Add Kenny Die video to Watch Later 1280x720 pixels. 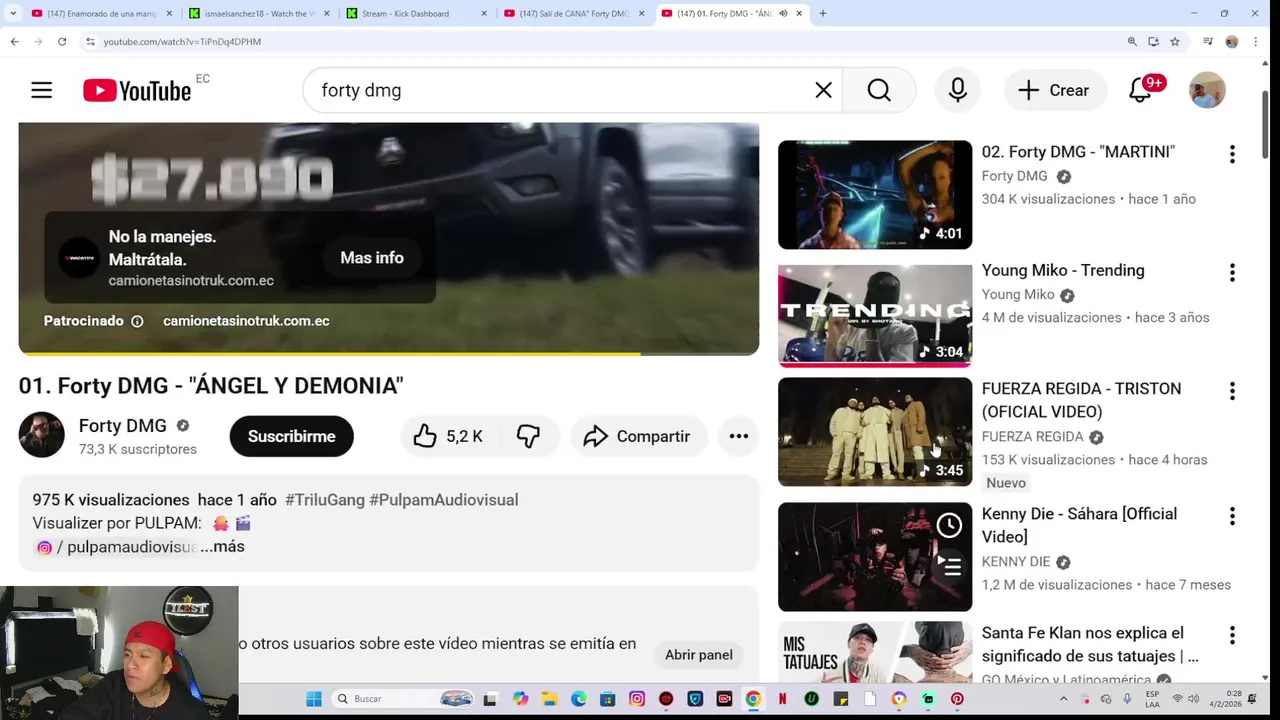(949, 525)
